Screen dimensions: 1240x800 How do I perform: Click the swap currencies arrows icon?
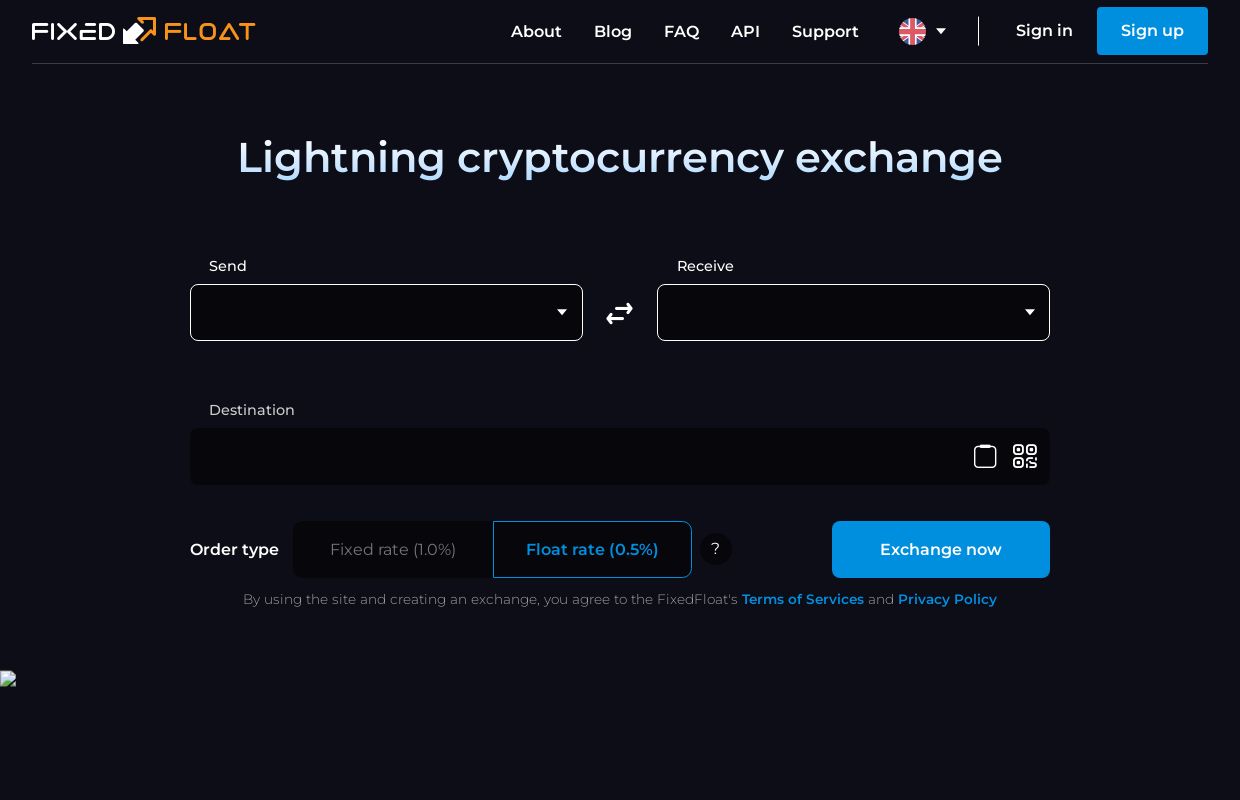point(619,312)
